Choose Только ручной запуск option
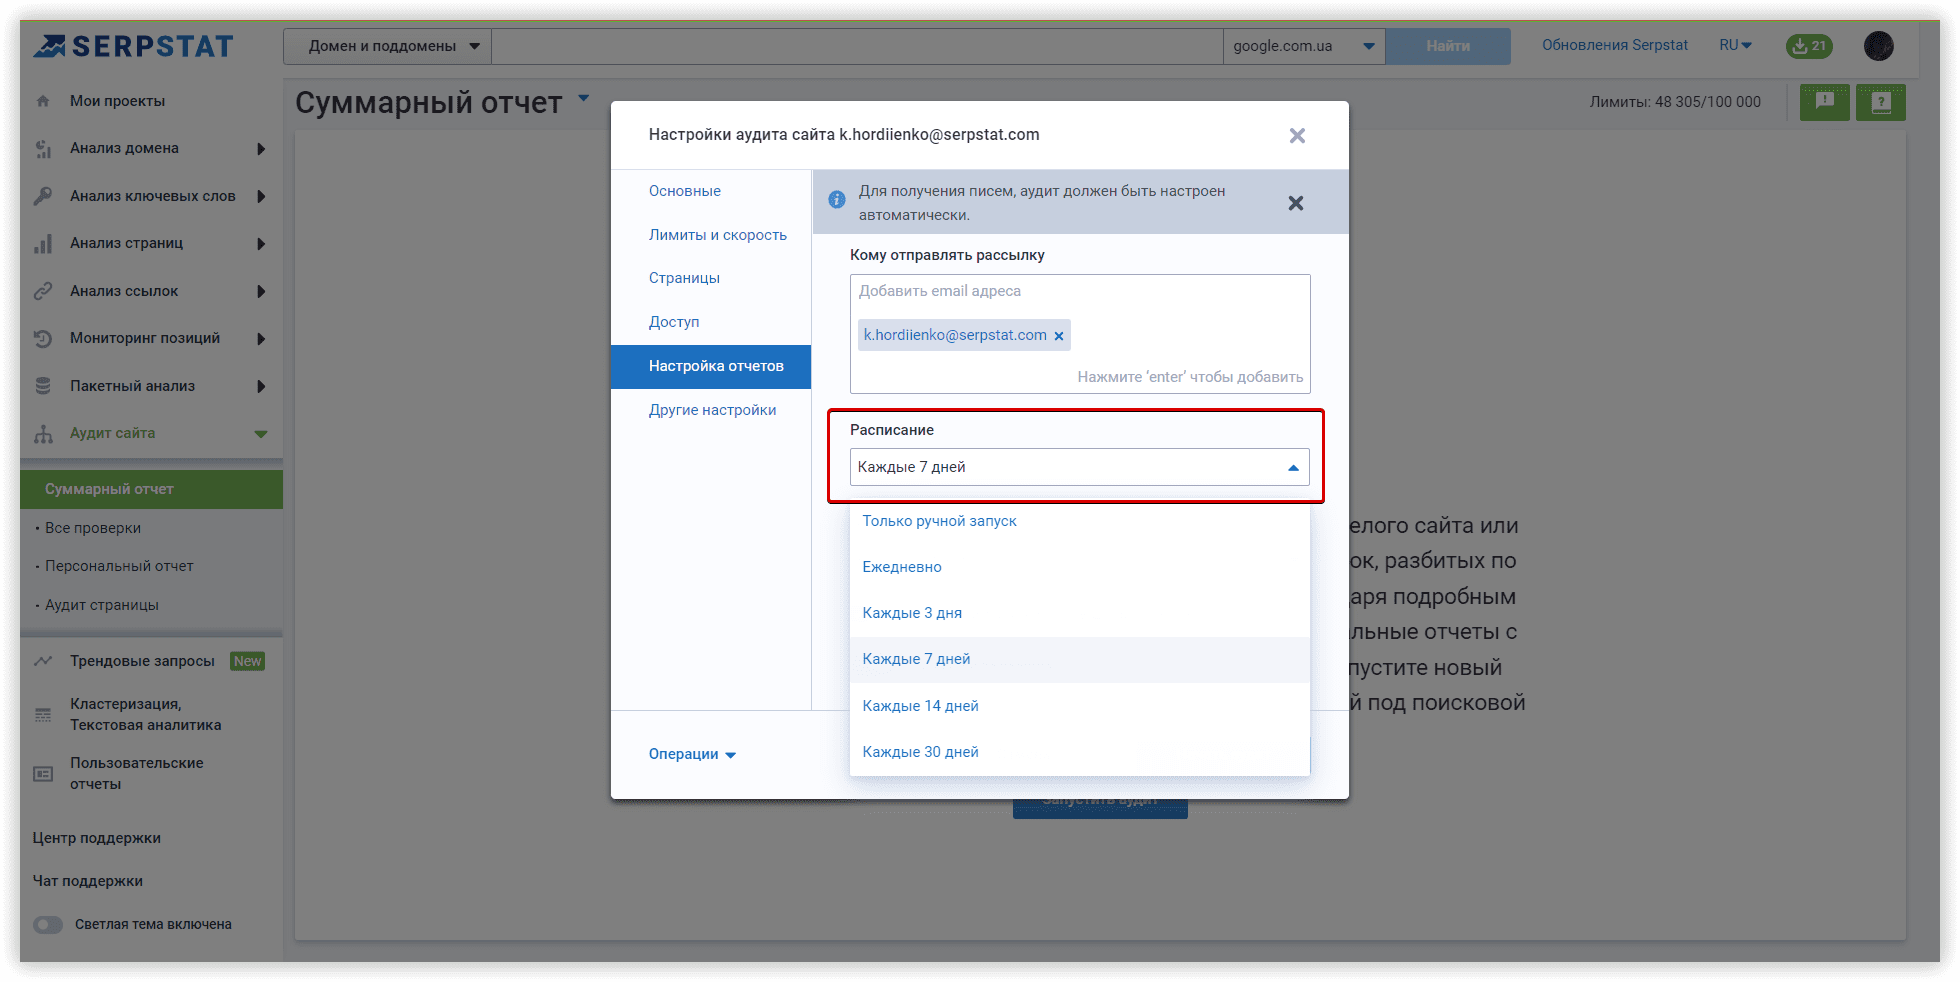The width and height of the screenshot is (1960, 982). (1080, 521)
